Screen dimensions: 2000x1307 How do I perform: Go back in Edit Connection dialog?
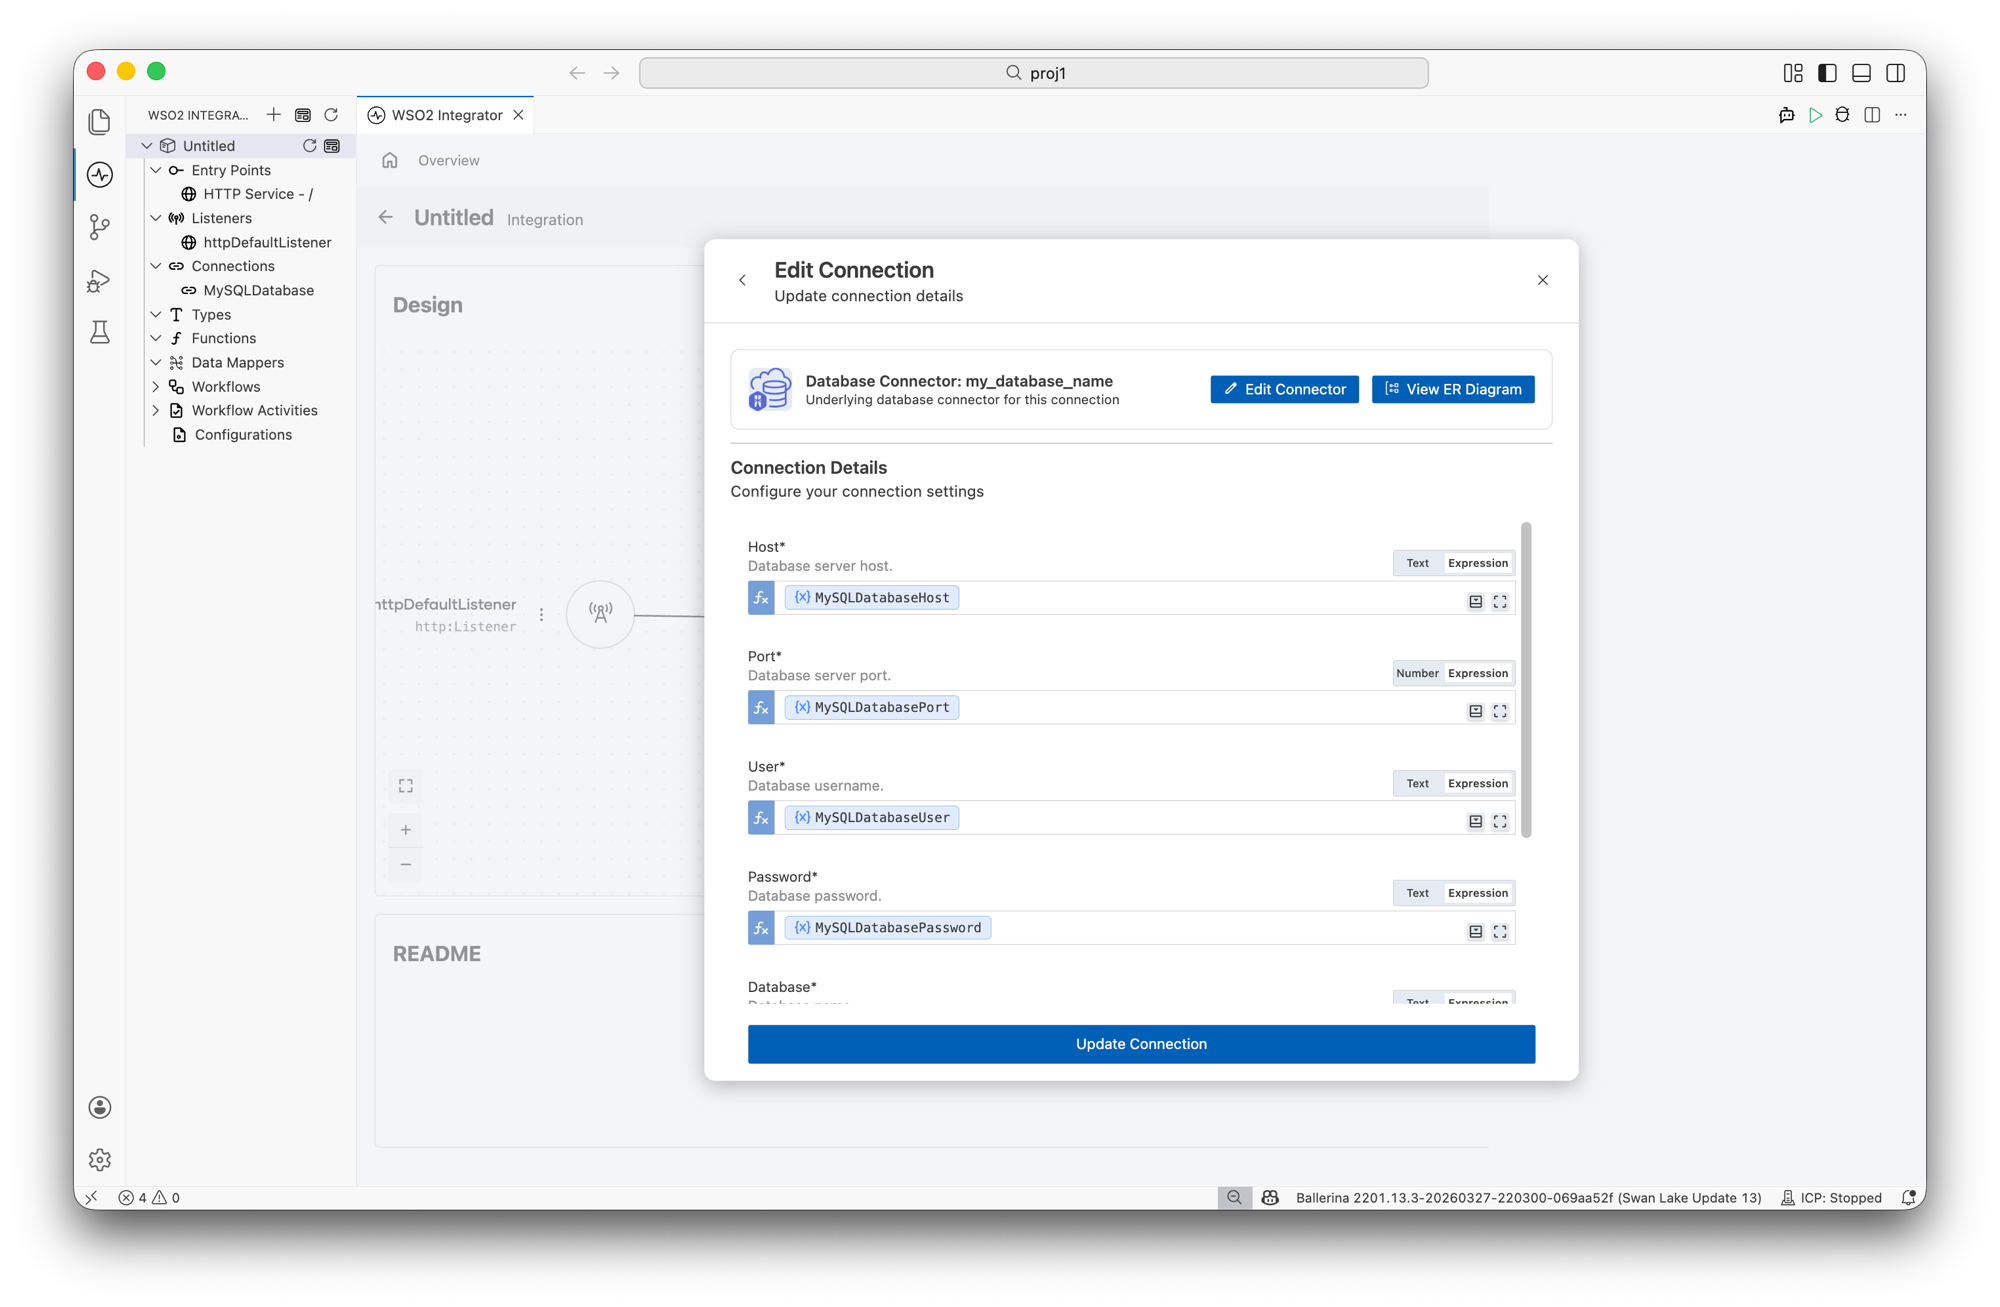pos(742,281)
